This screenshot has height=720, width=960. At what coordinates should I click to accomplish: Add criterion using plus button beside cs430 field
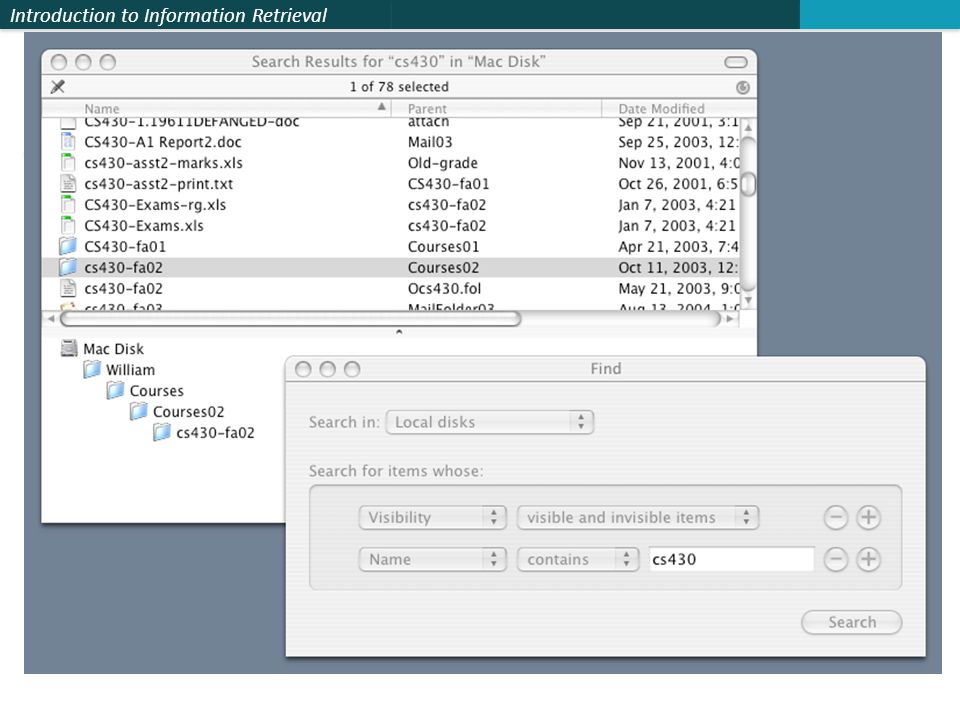tap(868, 559)
